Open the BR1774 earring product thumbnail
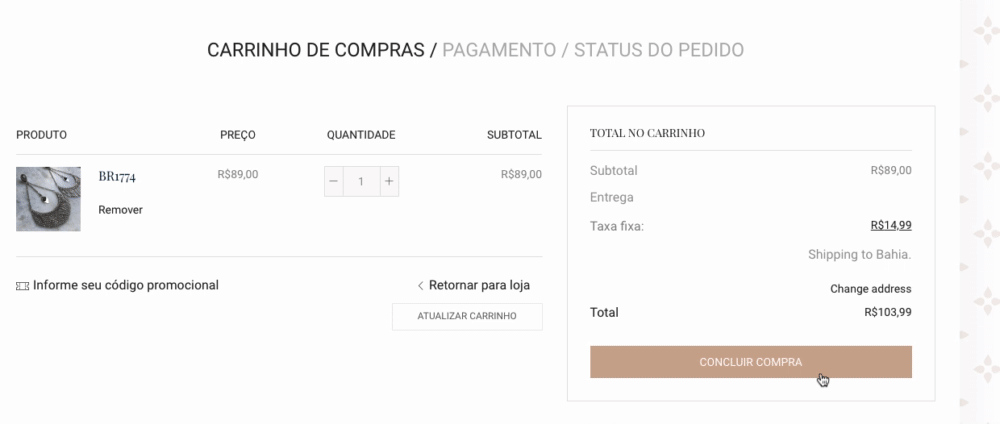Image resolution: width=1000 pixels, height=424 pixels. pyautogui.click(x=48, y=199)
